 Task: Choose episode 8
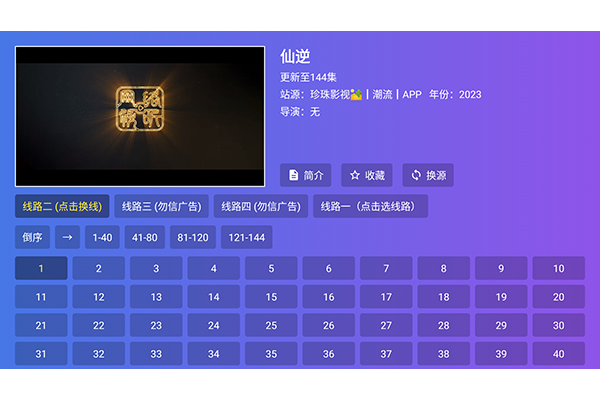pos(443,268)
